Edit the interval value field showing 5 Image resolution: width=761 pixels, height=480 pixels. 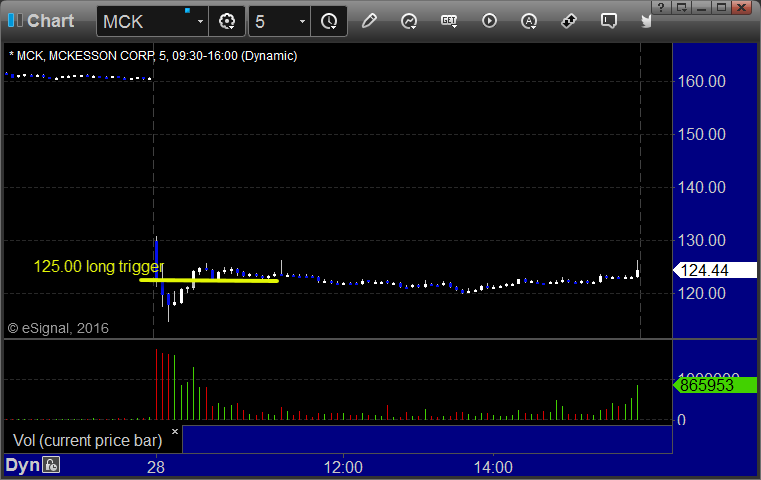coord(273,21)
